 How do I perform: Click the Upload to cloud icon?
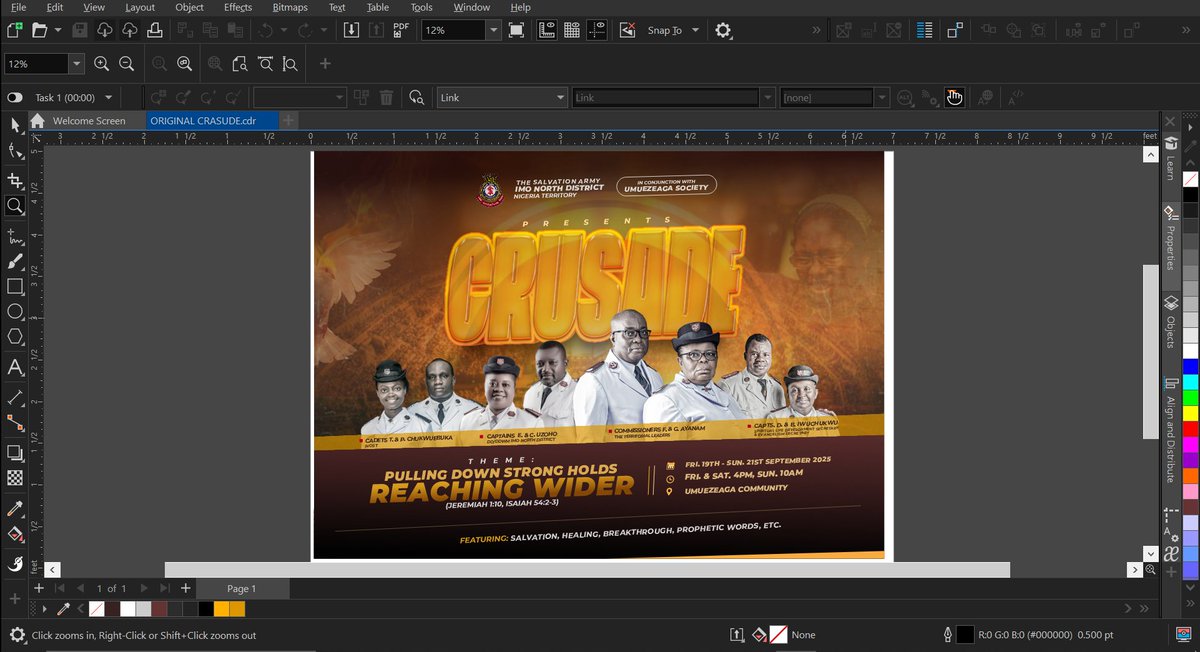tap(130, 30)
